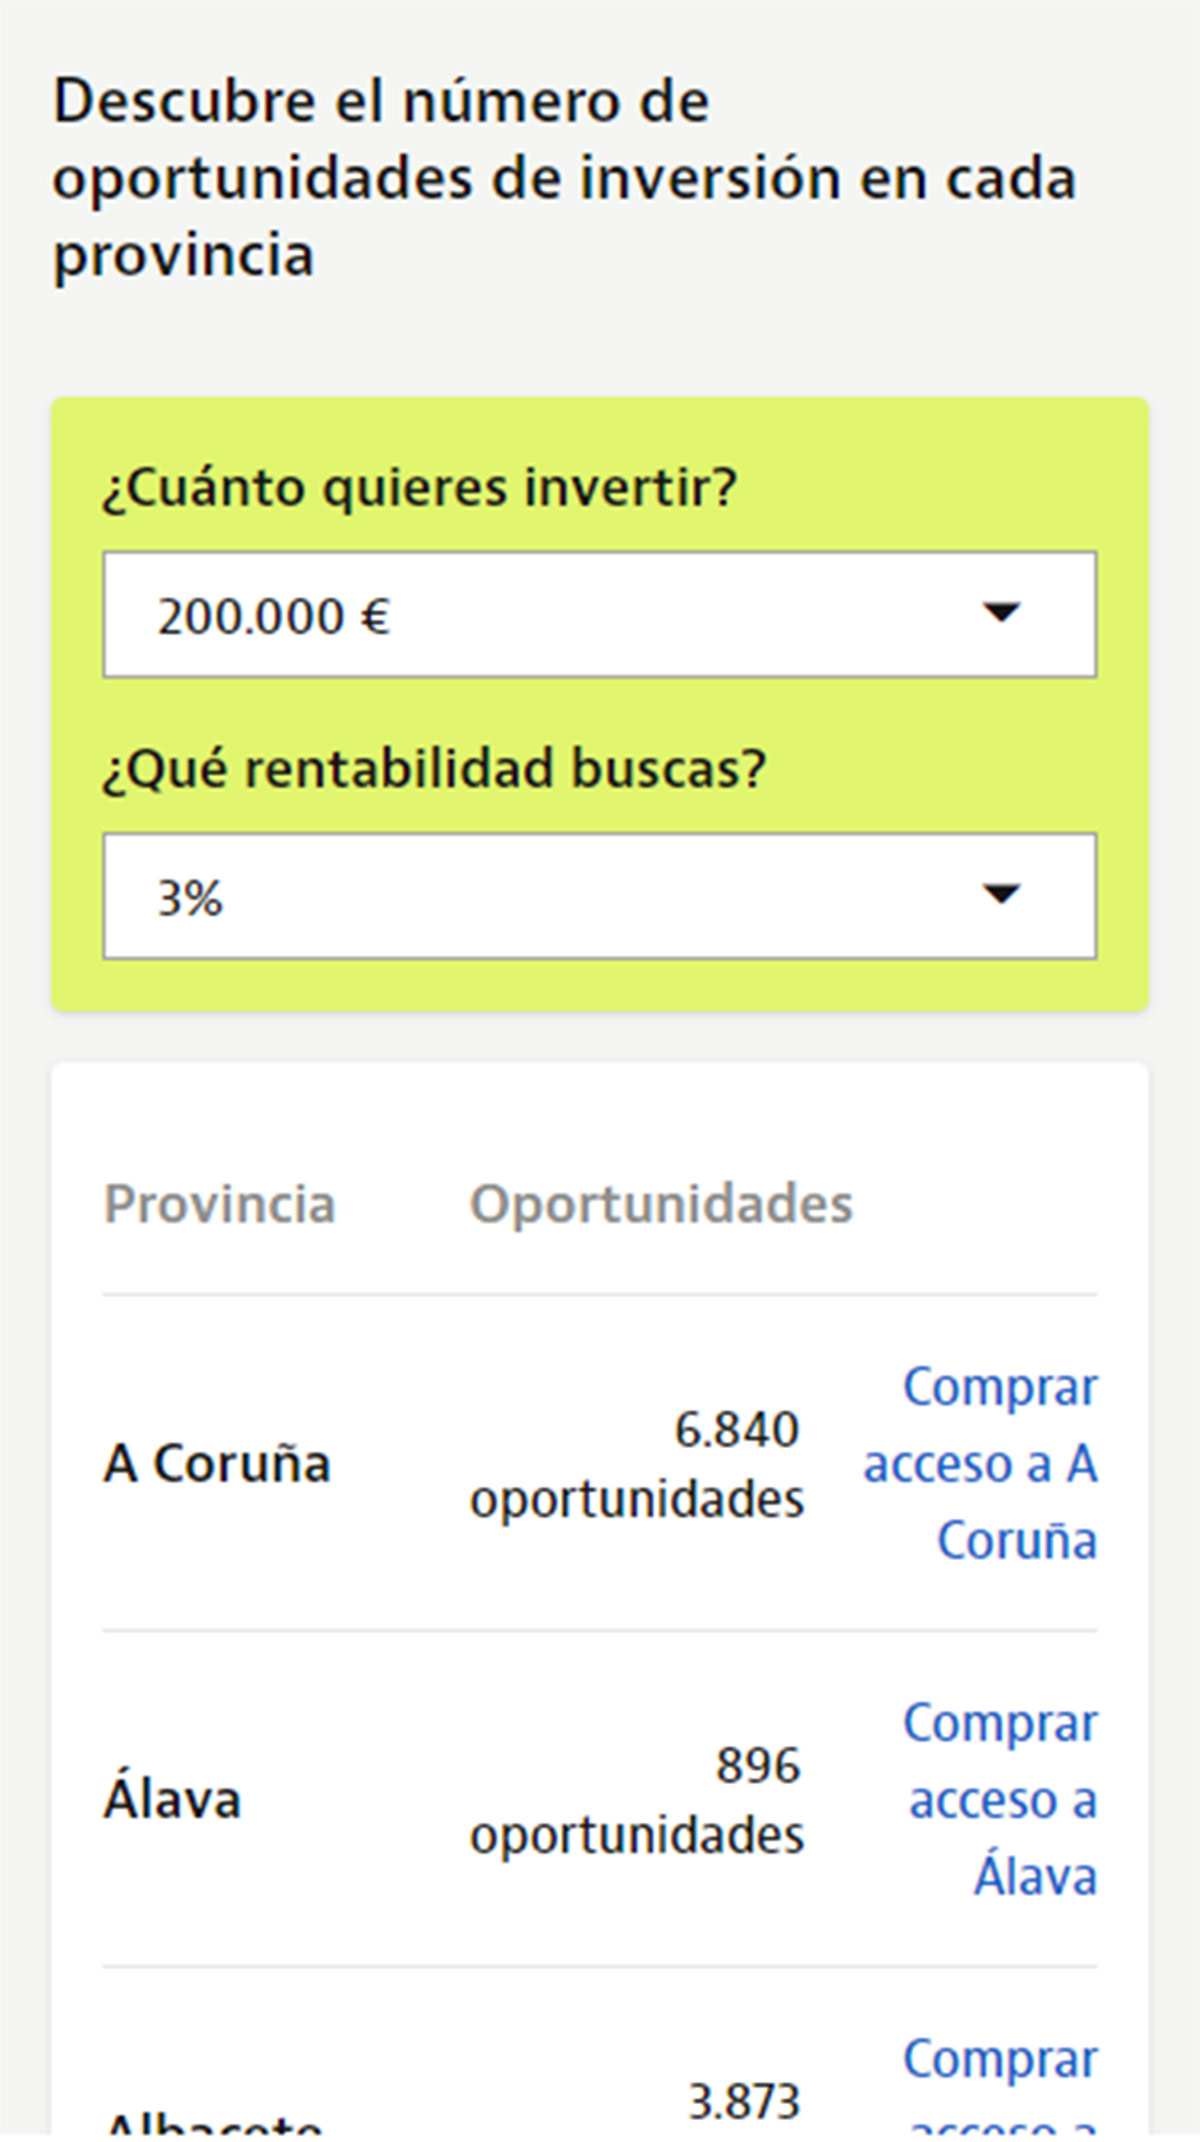The height and width of the screenshot is (2142, 1200).
Task: Open the investment amount dropdown showing 200.000 €
Action: 598,614
